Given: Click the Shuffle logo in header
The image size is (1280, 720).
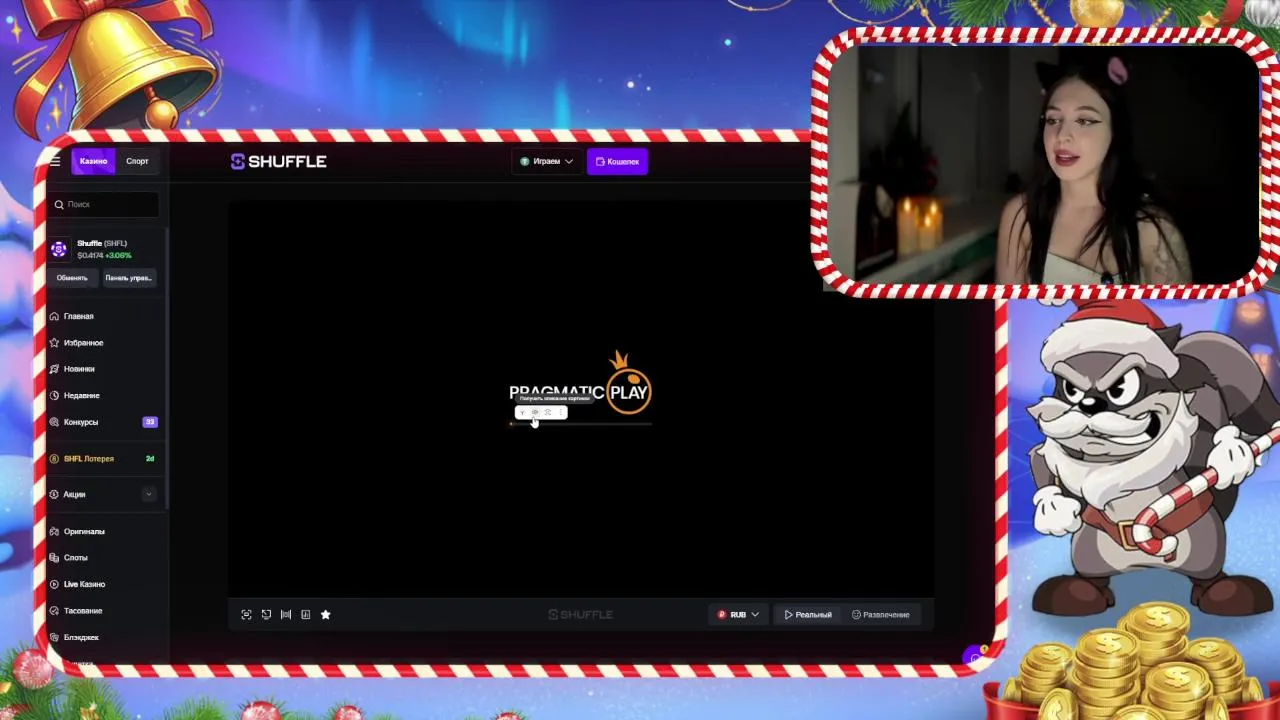Looking at the screenshot, I should 279,161.
